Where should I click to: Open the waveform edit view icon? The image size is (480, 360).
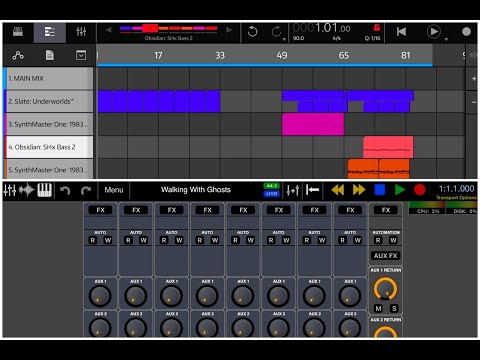pyautogui.click(x=27, y=190)
